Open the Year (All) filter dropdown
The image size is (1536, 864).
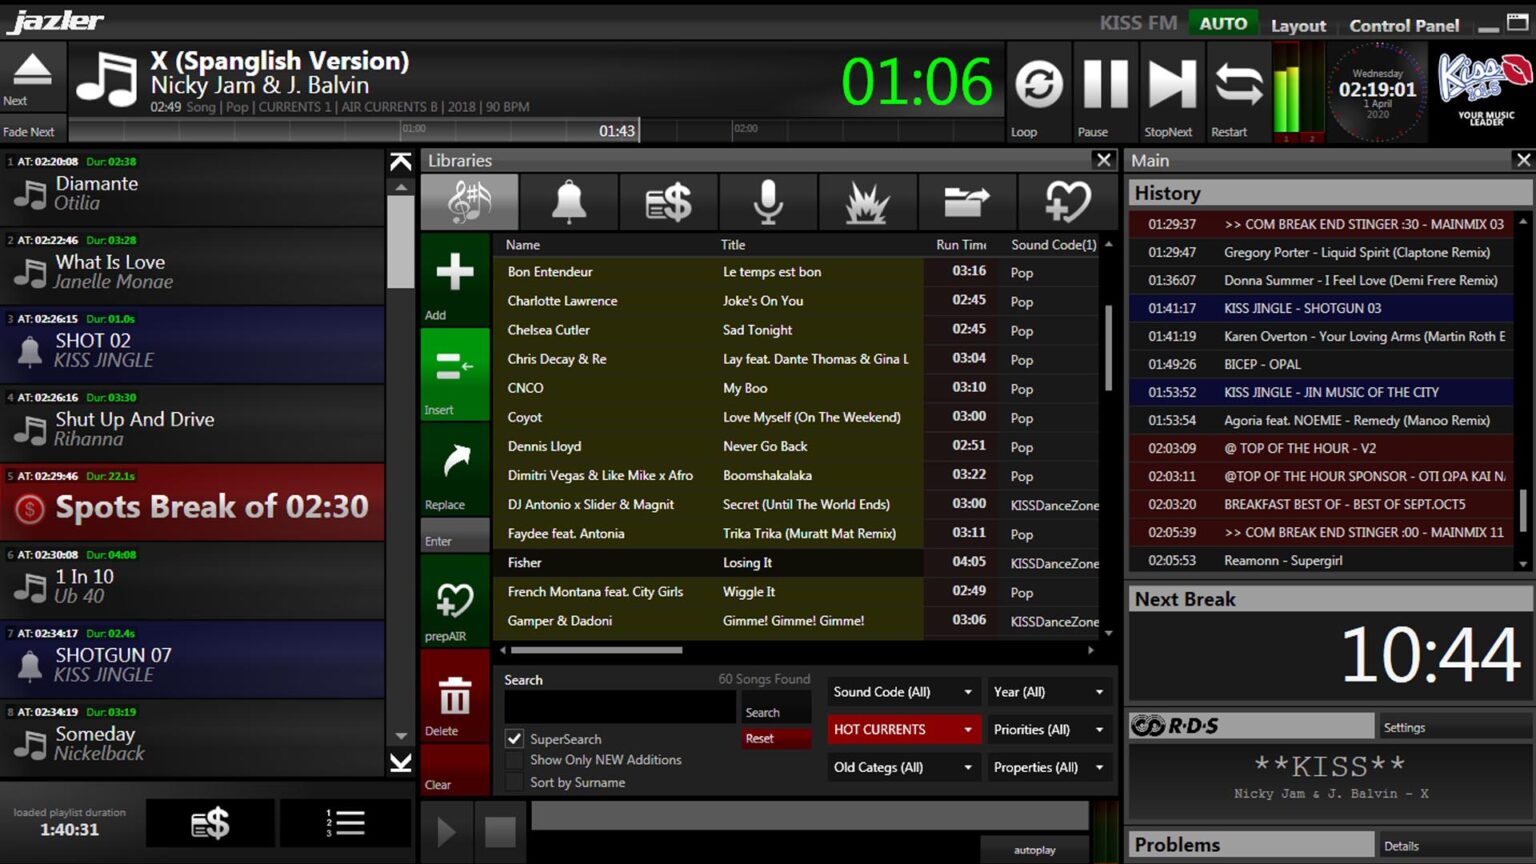click(x=1048, y=691)
